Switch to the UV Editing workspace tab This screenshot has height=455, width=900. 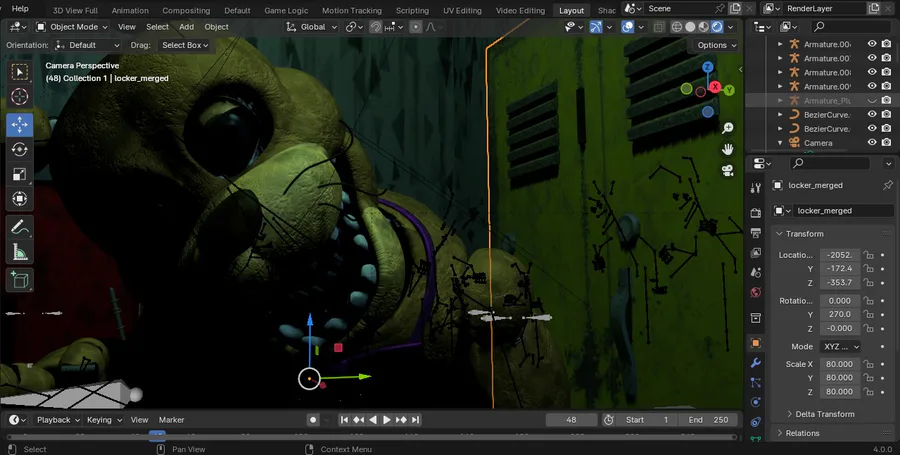point(464,10)
